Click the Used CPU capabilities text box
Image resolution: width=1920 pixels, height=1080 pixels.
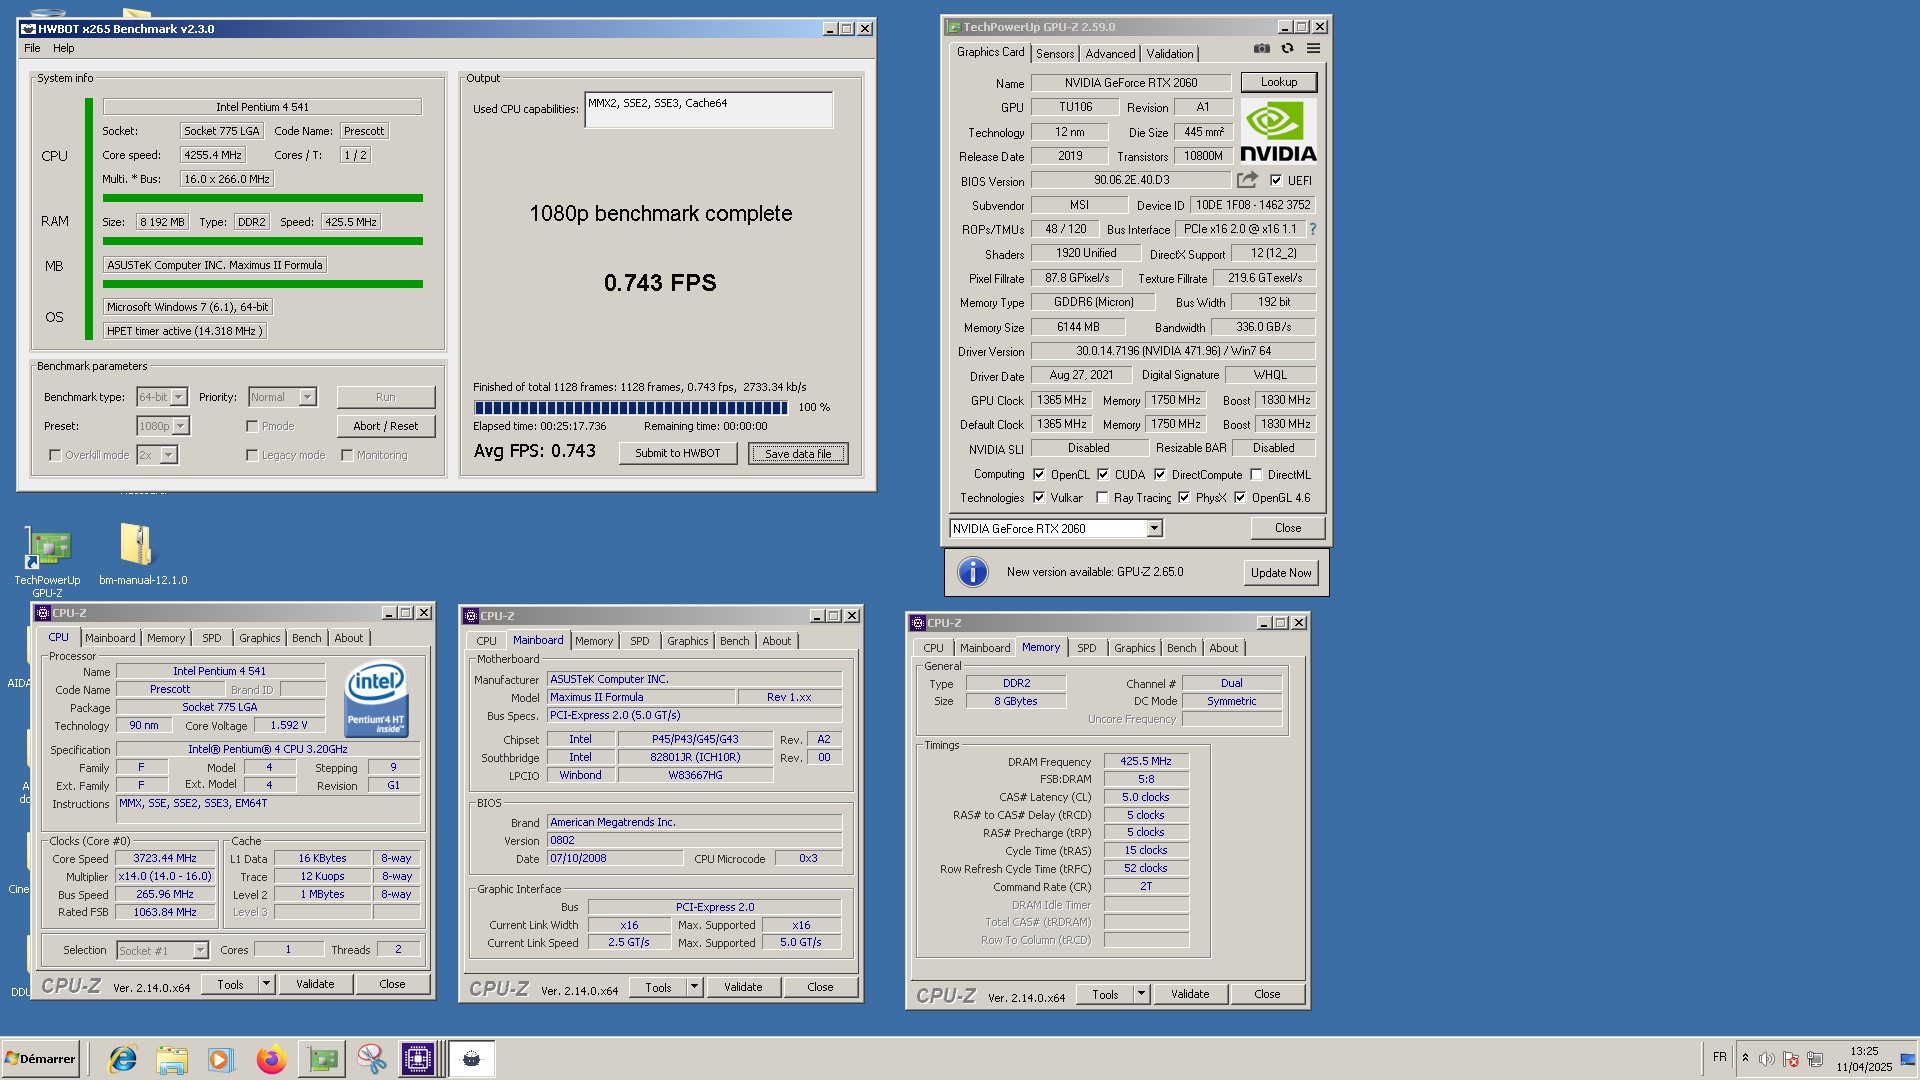pyautogui.click(x=709, y=110)
